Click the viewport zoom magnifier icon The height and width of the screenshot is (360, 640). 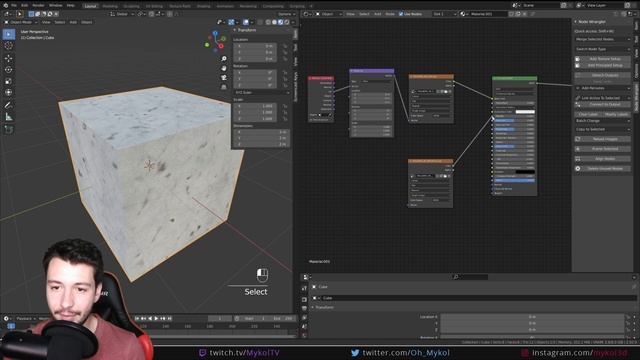point(224,59)
